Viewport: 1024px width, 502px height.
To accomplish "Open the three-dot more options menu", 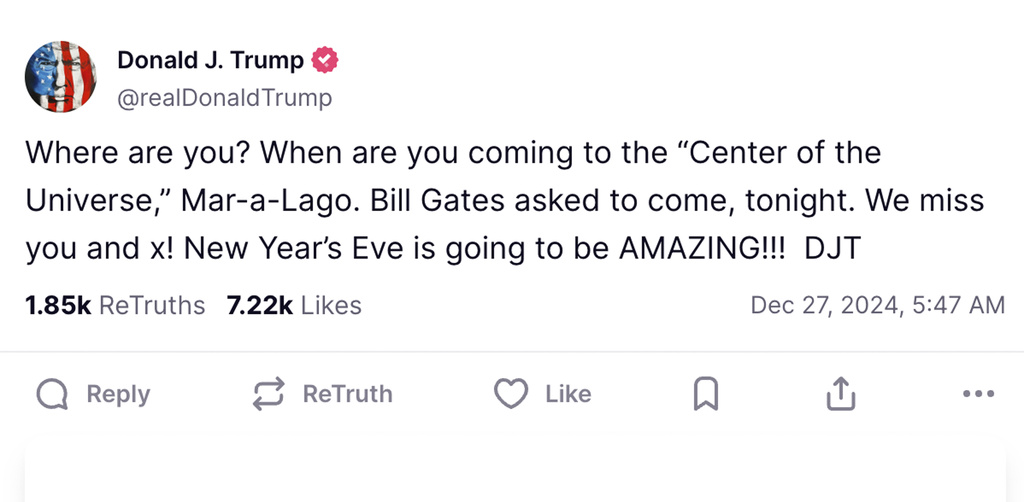I will coord(978,395).
